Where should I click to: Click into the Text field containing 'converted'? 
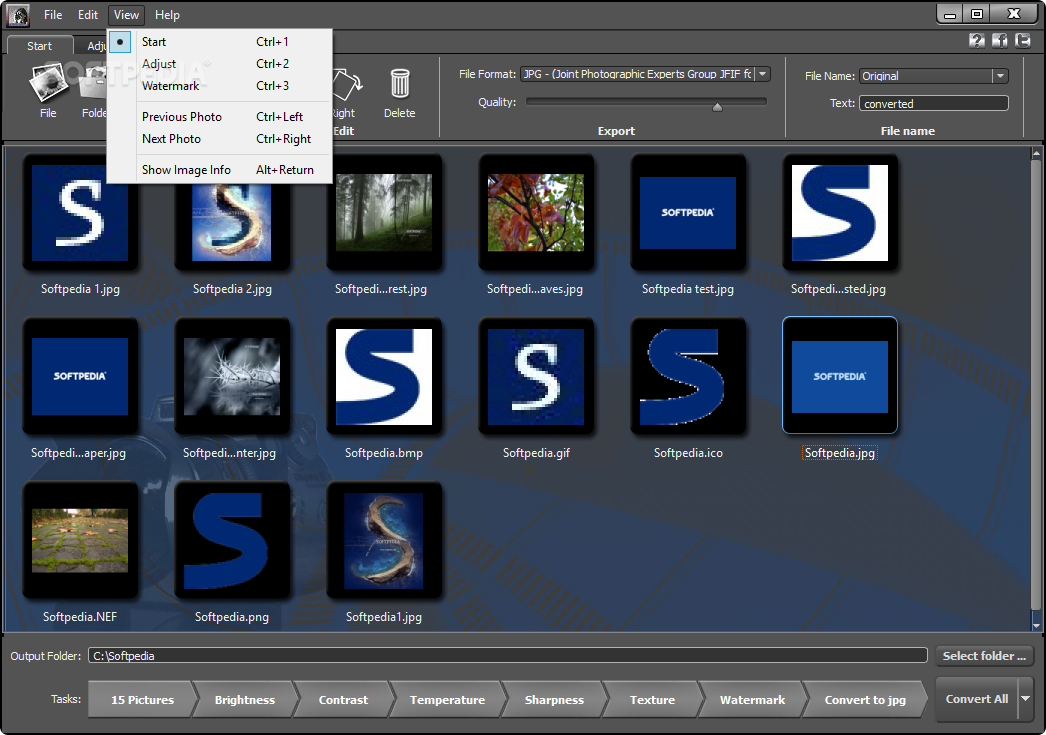click(x=933, y=103)
